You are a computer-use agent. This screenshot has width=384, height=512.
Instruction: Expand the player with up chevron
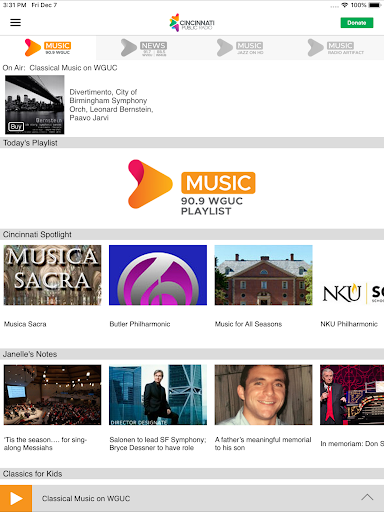367,498
